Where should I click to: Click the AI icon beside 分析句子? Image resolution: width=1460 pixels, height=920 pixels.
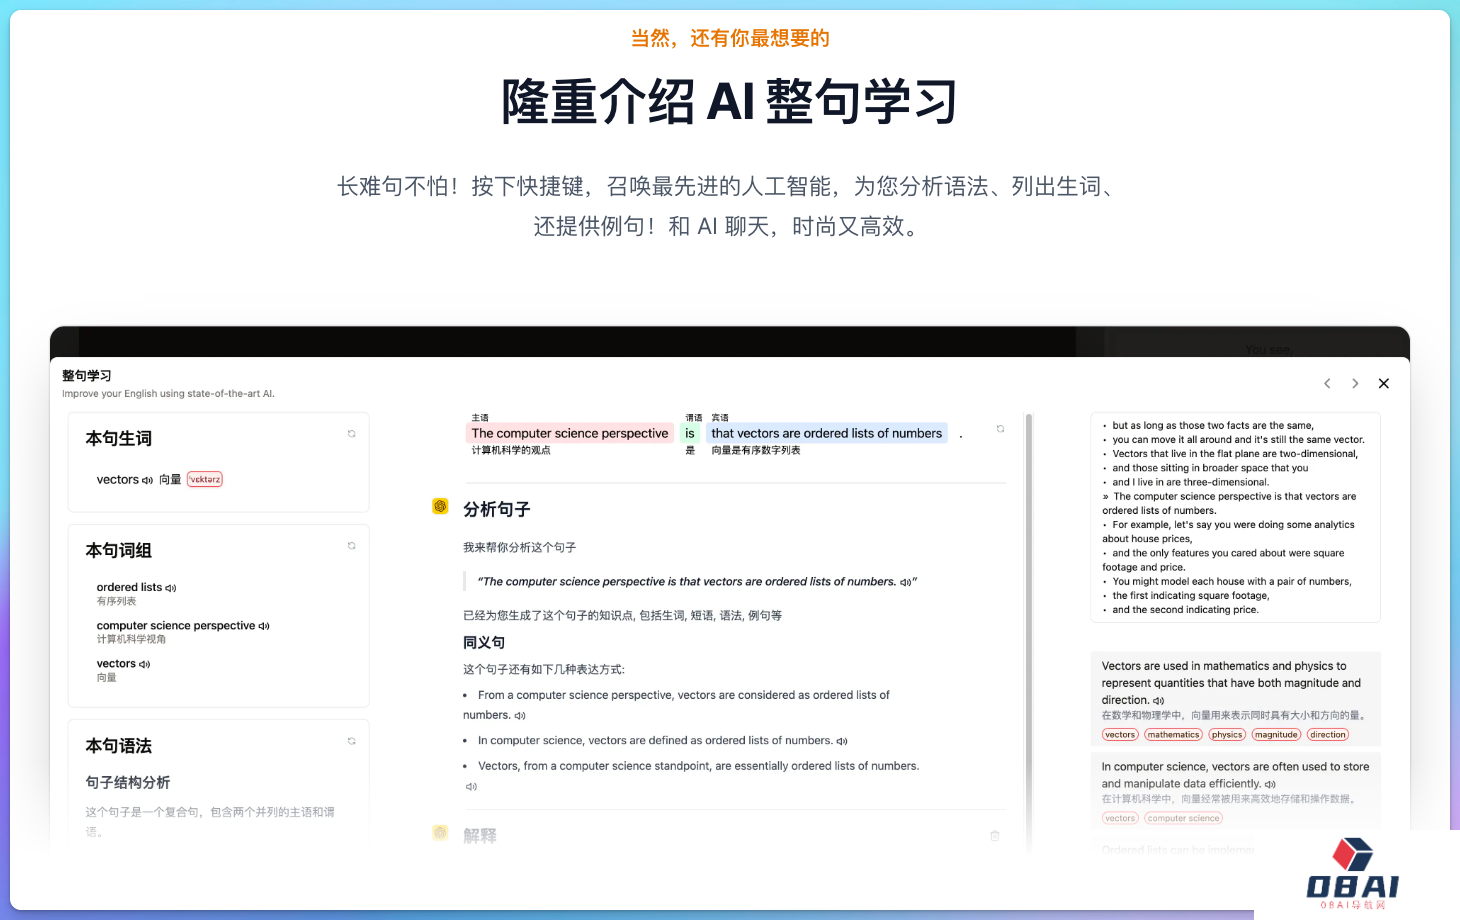[440, 506]
